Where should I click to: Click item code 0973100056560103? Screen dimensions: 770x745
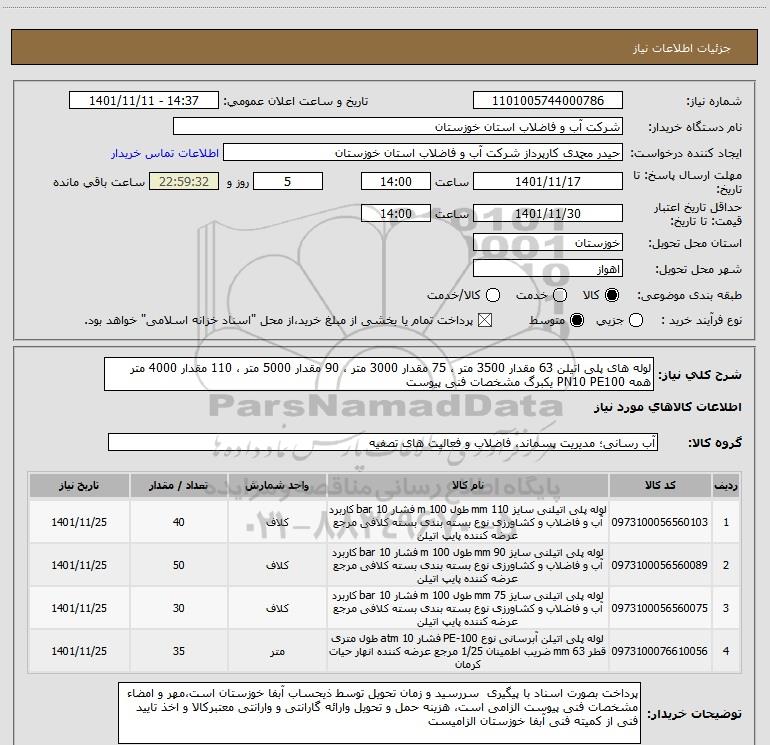click(660, 522)
